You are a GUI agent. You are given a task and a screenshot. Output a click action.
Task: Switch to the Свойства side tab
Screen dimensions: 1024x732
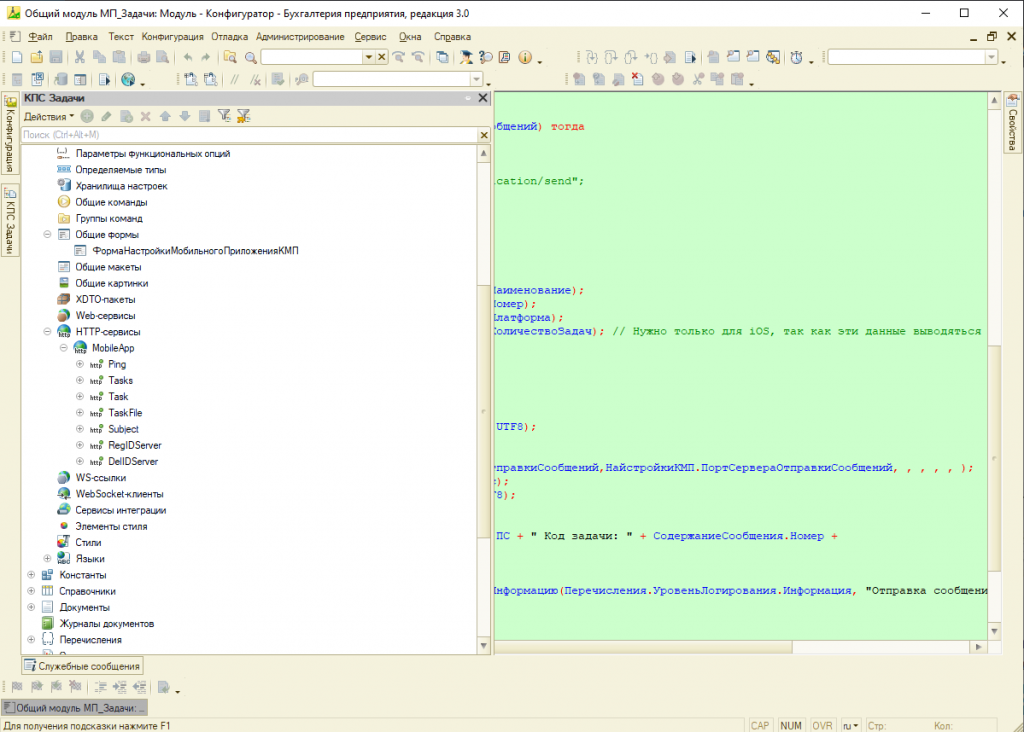1012,124
